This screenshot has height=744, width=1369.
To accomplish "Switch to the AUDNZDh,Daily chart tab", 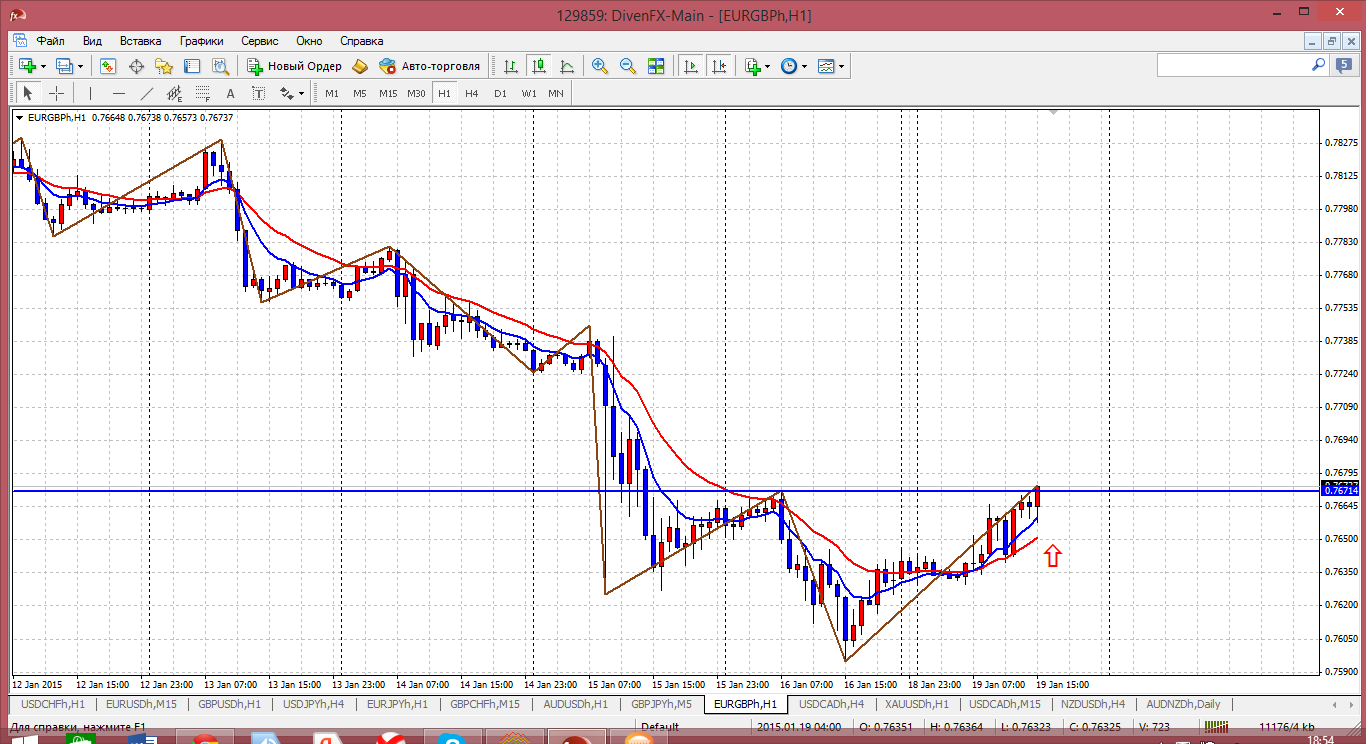I will coord(1183,704).
